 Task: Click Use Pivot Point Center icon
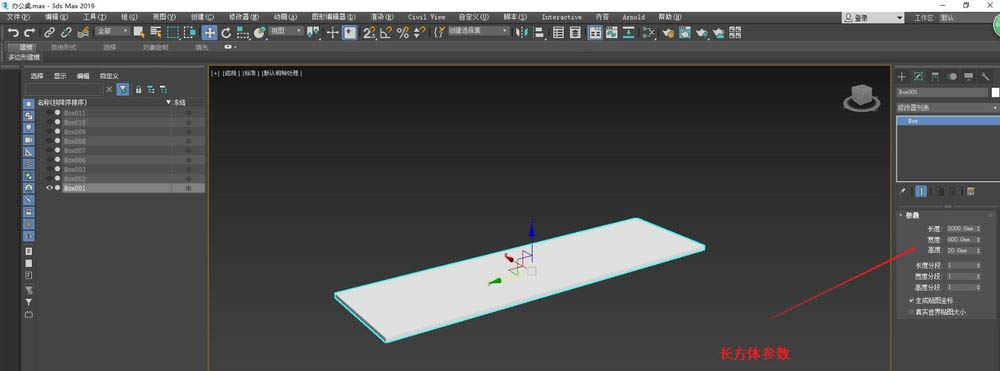point(312,33)
